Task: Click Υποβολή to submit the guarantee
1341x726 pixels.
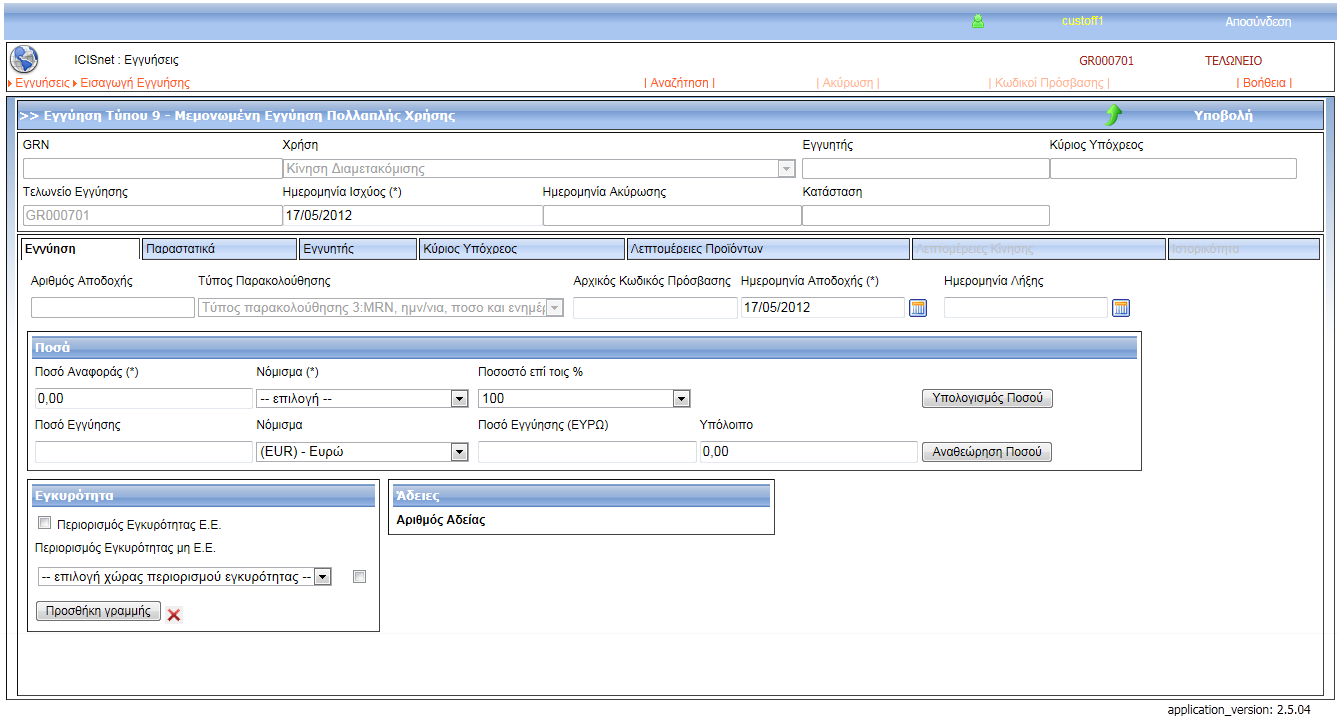Action: pos(1223,115)
